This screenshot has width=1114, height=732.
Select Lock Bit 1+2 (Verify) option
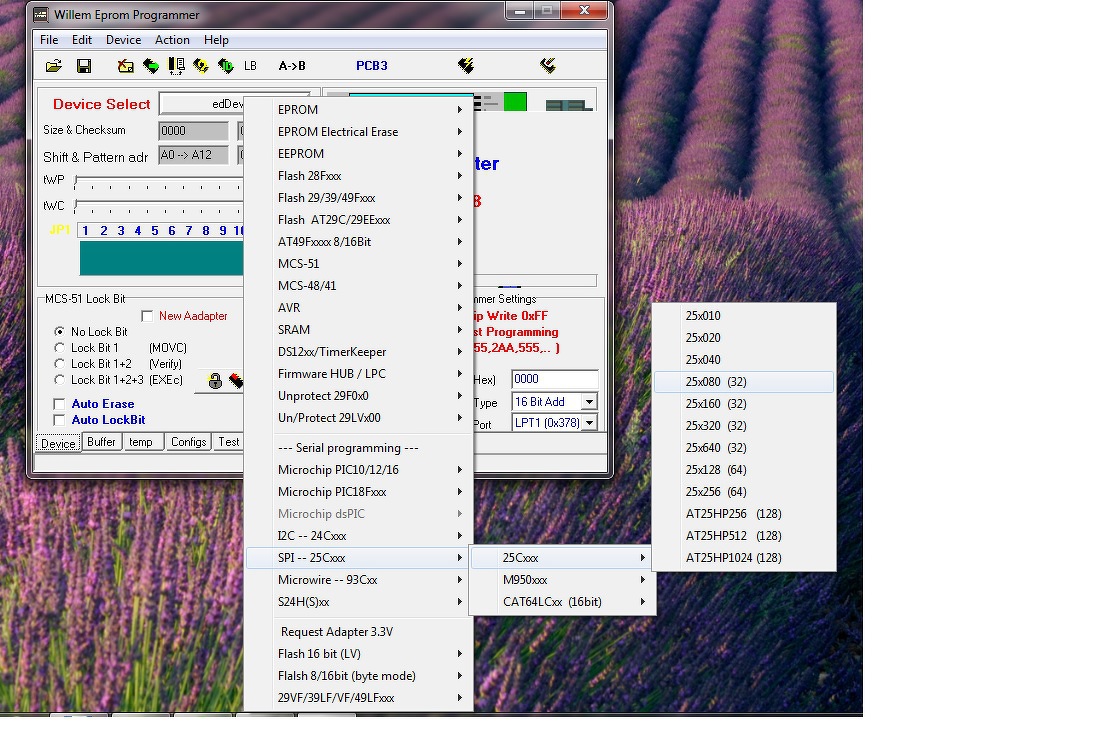[x=60, y=364]
